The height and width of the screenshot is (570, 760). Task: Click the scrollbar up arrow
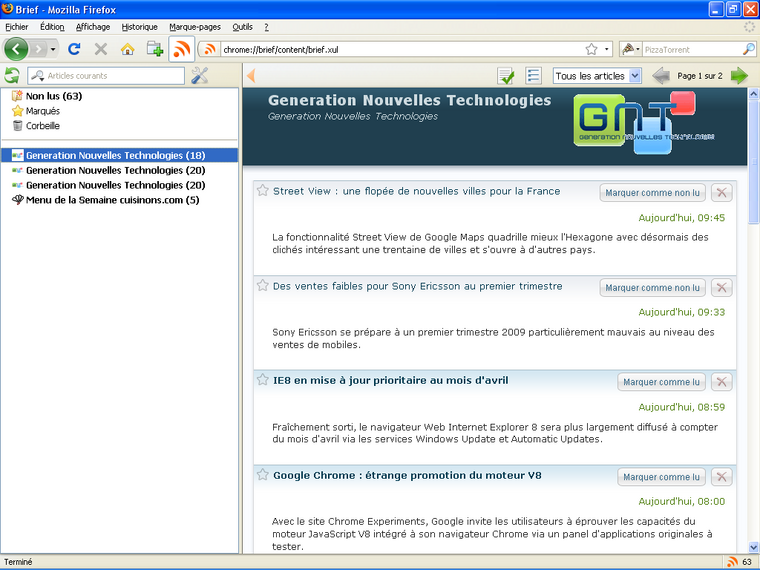754,93
